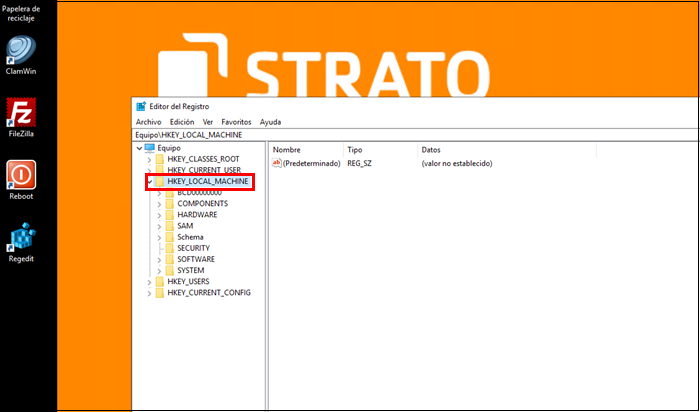This screenshot has height=412, width=700.
Task: Open the Regedit desktop shortcut
Action: click(21, 242)
